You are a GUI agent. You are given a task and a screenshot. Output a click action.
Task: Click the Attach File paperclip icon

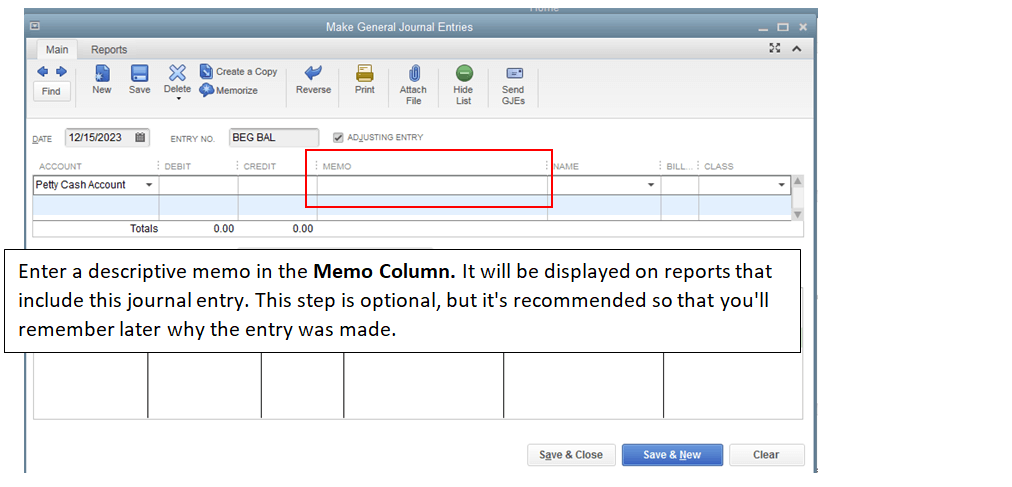coord(414,73)
